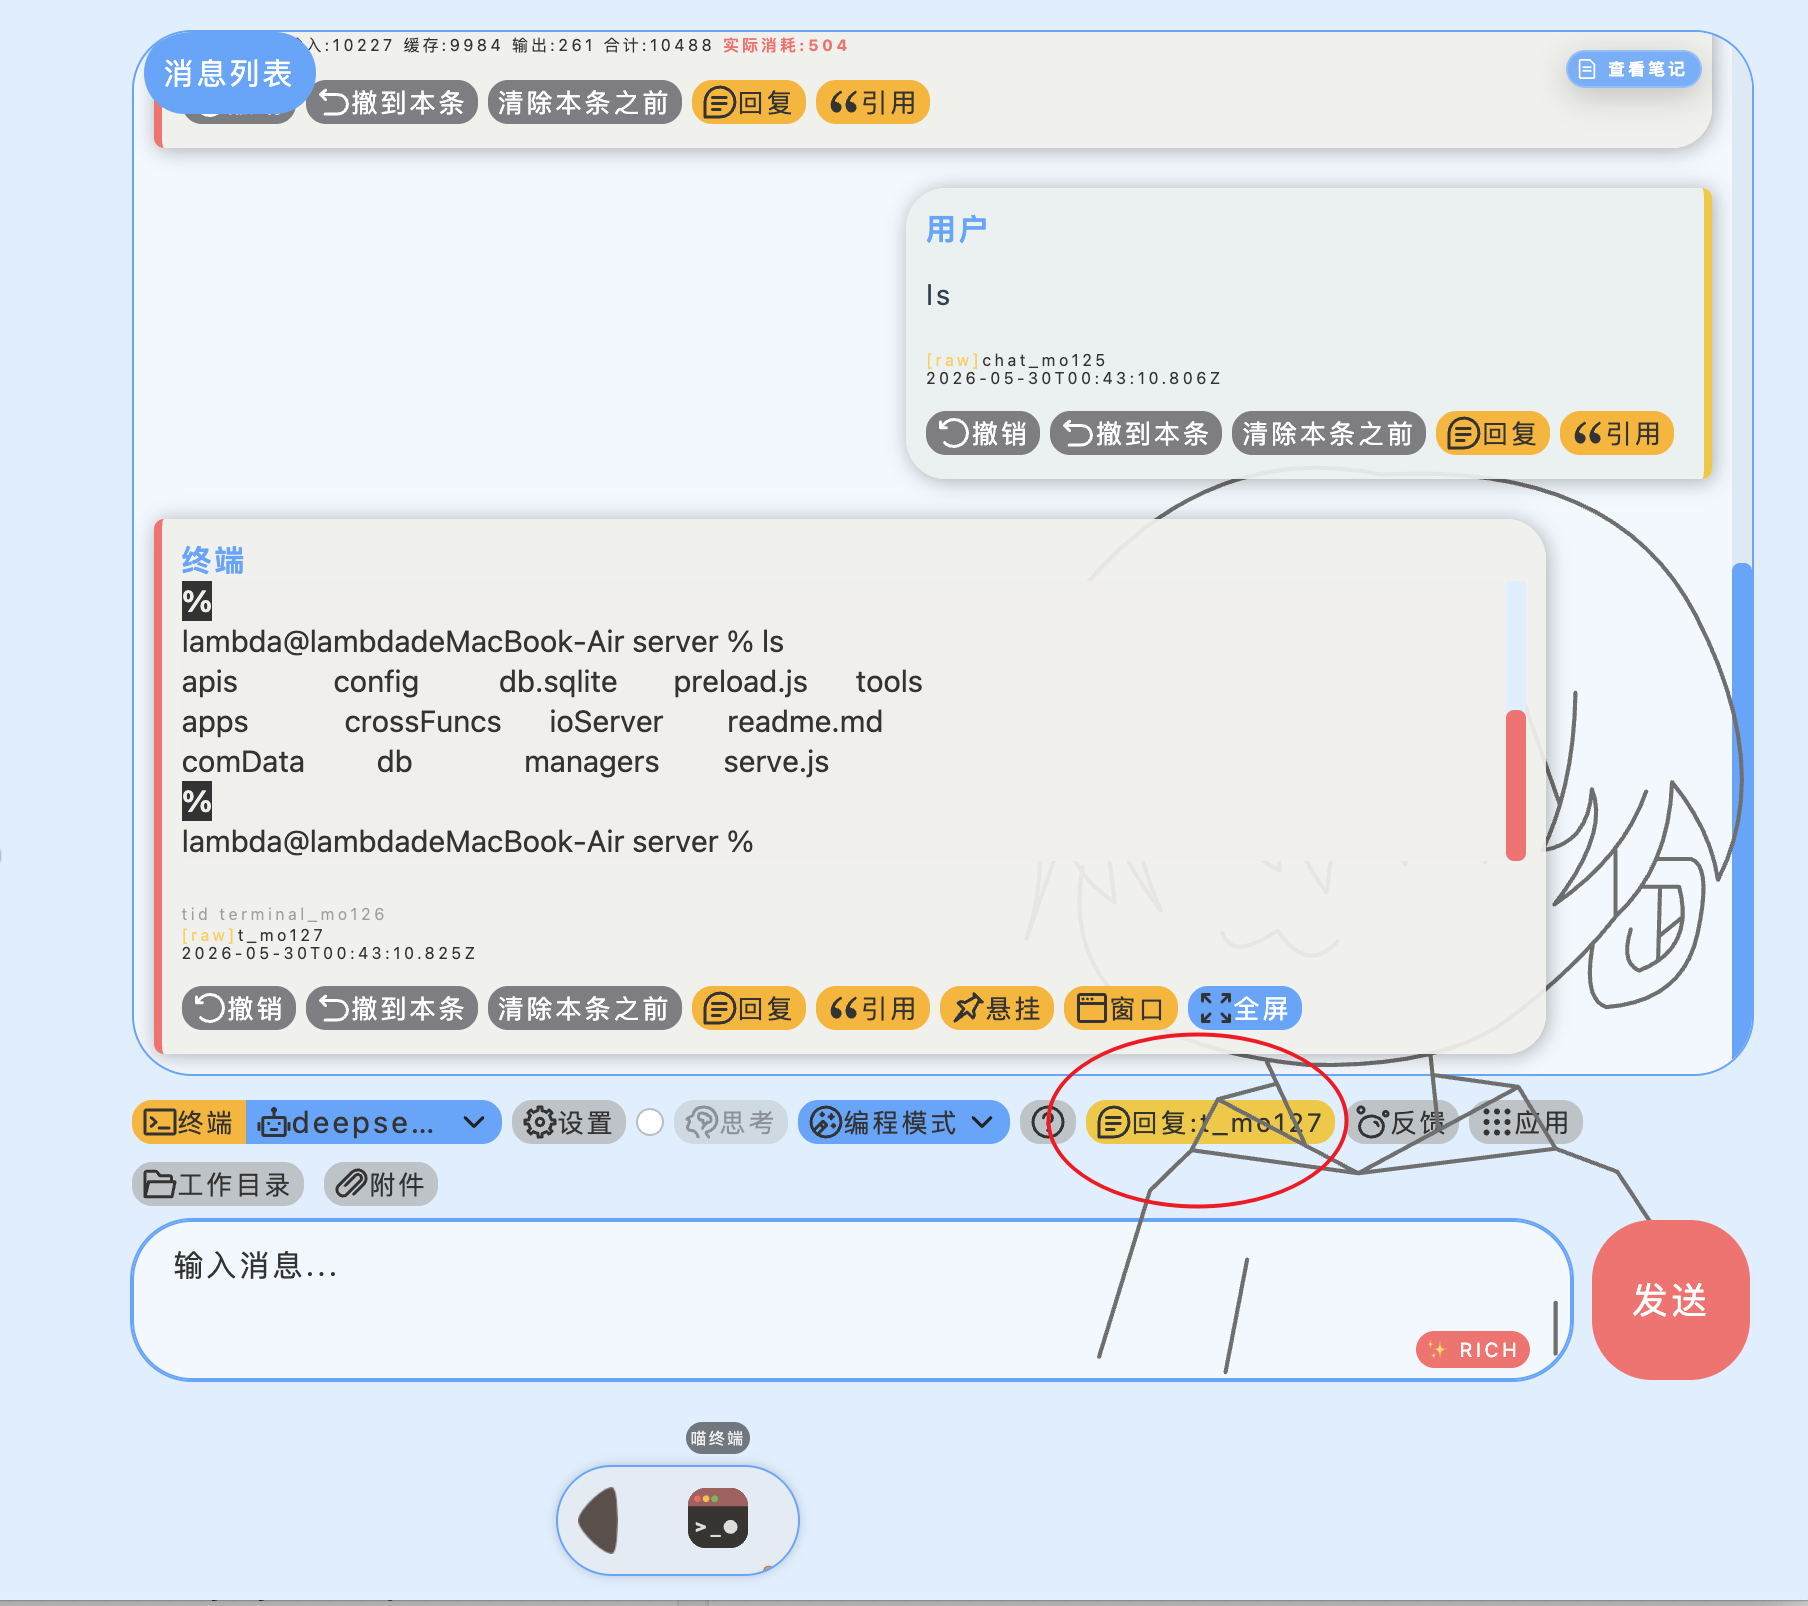Click the readme.md filename in terminal output
1808x1606 pixels.
pyautogui.click(x=805, y=722)
